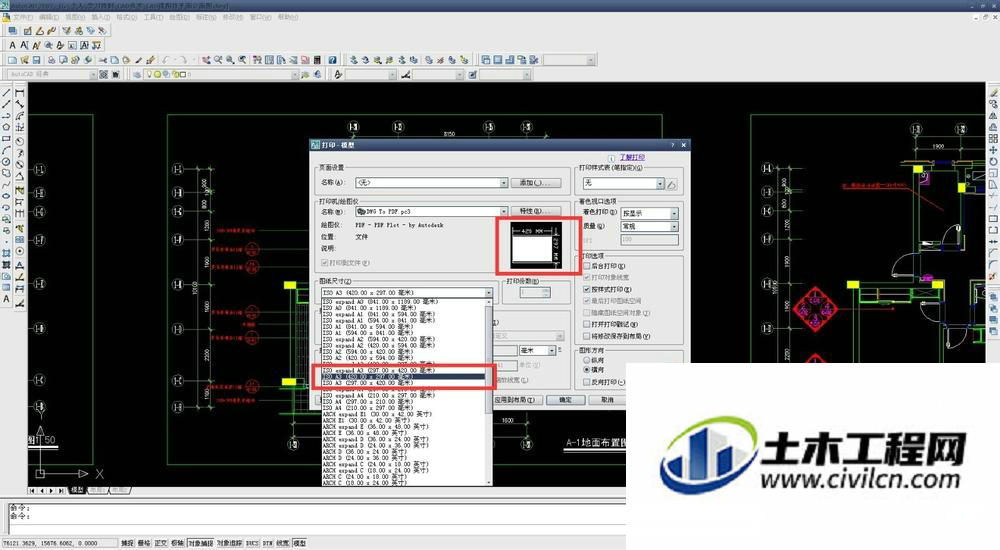Click 应用到布局 Apply to Layout button
1000x550 pixels.
517,400
